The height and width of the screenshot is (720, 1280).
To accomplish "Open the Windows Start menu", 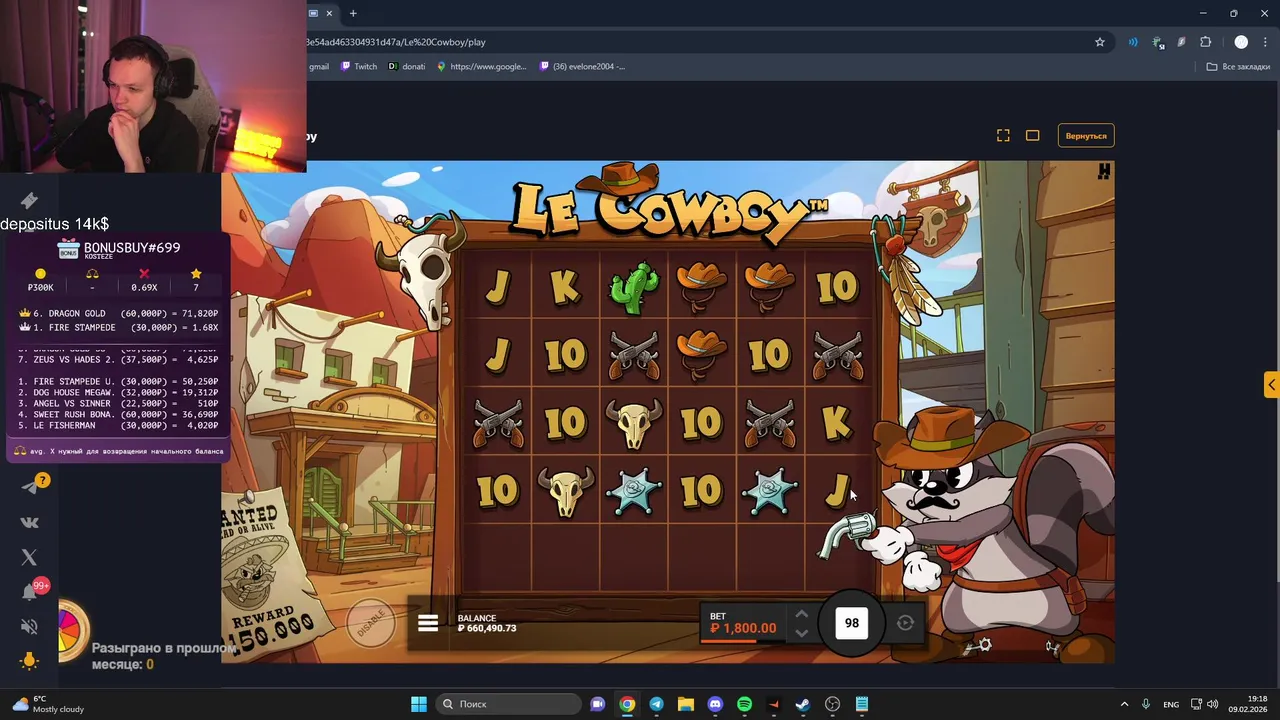I will point(419,704).
